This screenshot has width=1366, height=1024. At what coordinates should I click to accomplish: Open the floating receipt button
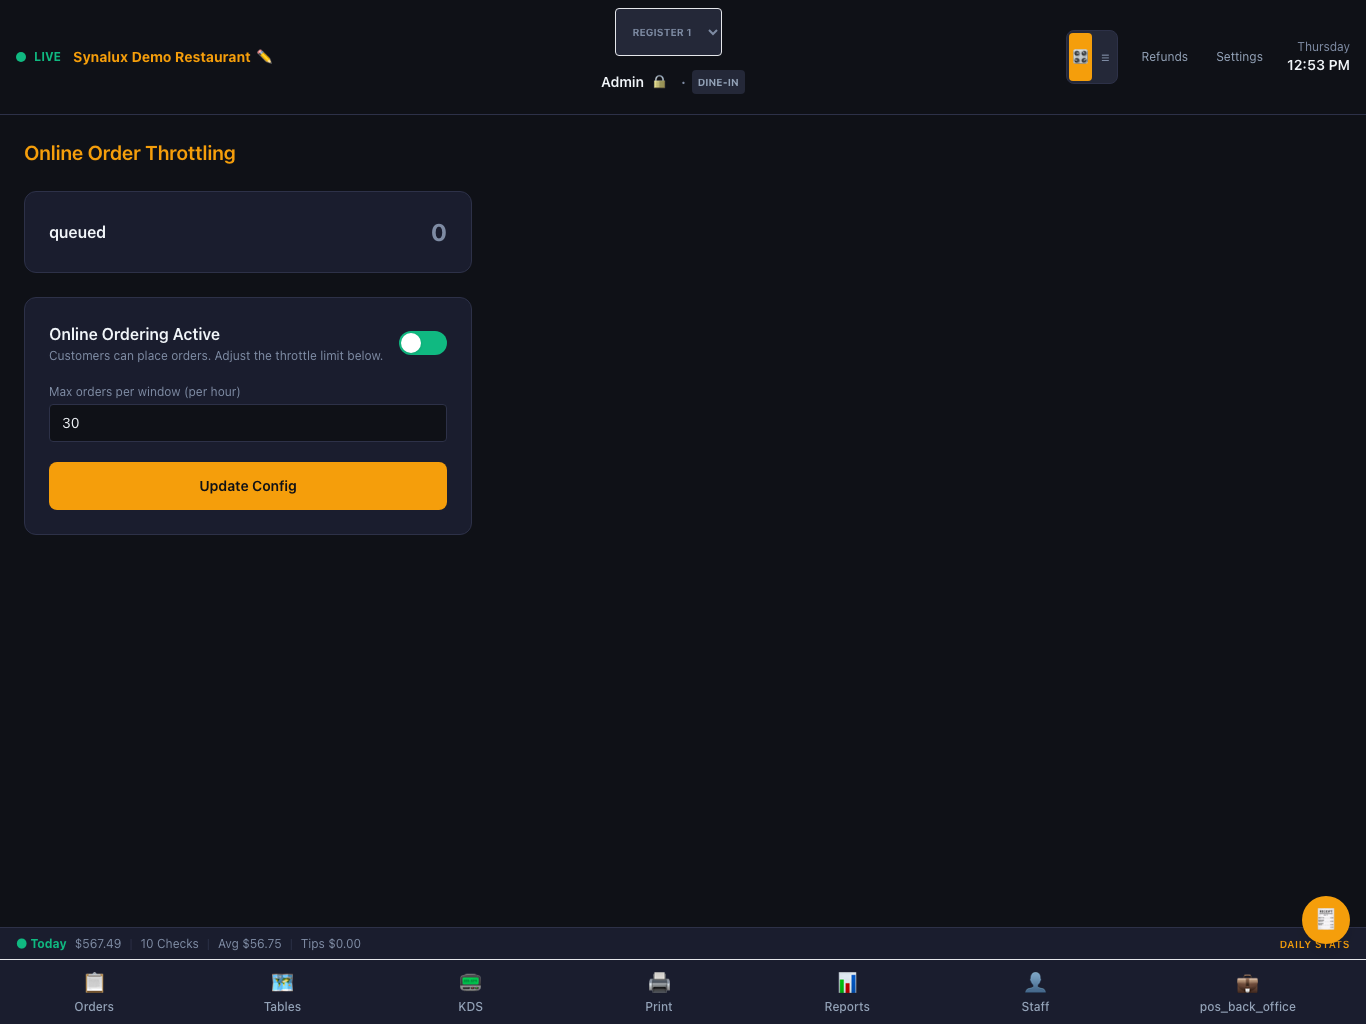point(1326,920)
